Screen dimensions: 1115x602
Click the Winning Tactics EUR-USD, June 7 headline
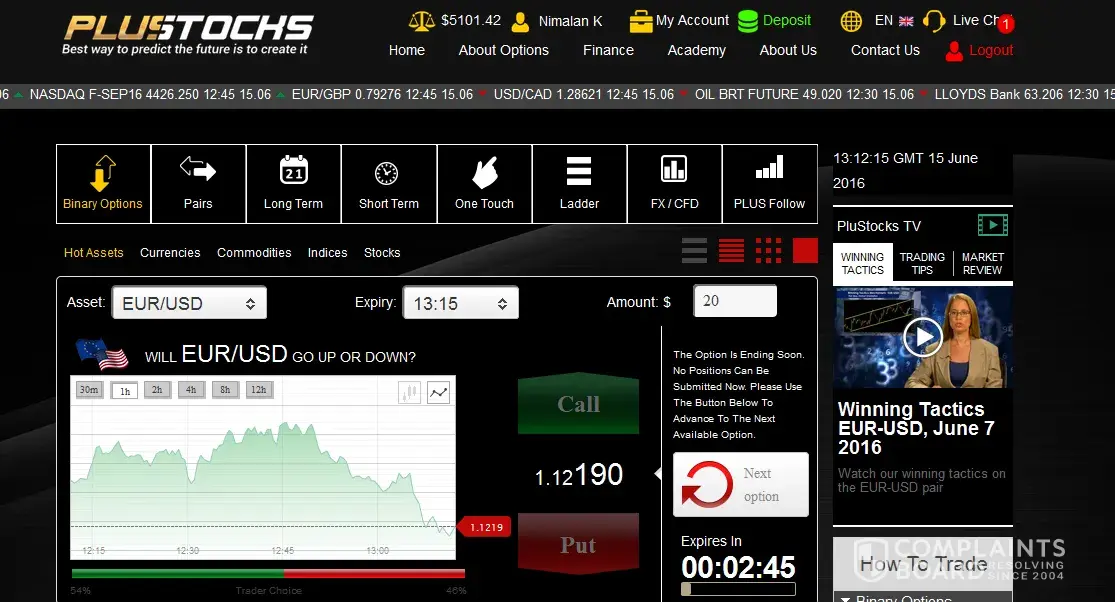[916, 429]
